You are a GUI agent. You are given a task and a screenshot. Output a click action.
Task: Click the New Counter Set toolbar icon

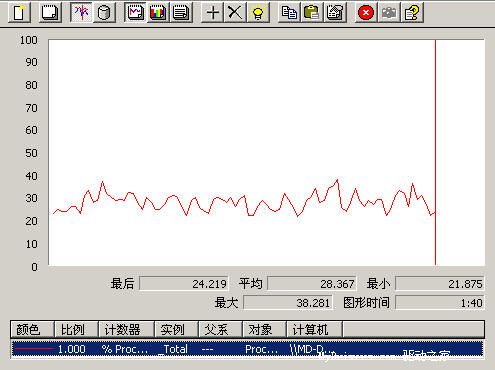click(x=19, y=13)
